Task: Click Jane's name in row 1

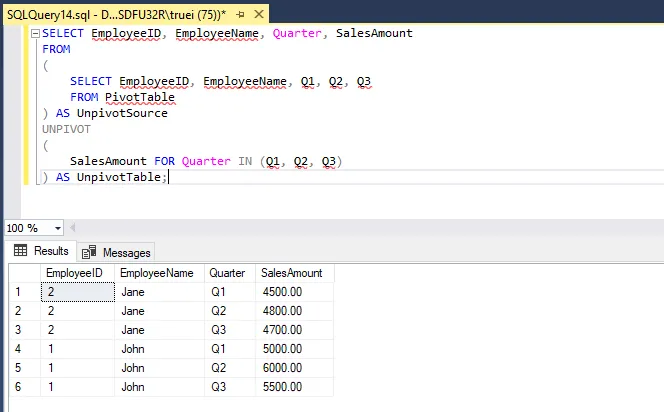Action: pyautogui.click(x=160, y=292)
